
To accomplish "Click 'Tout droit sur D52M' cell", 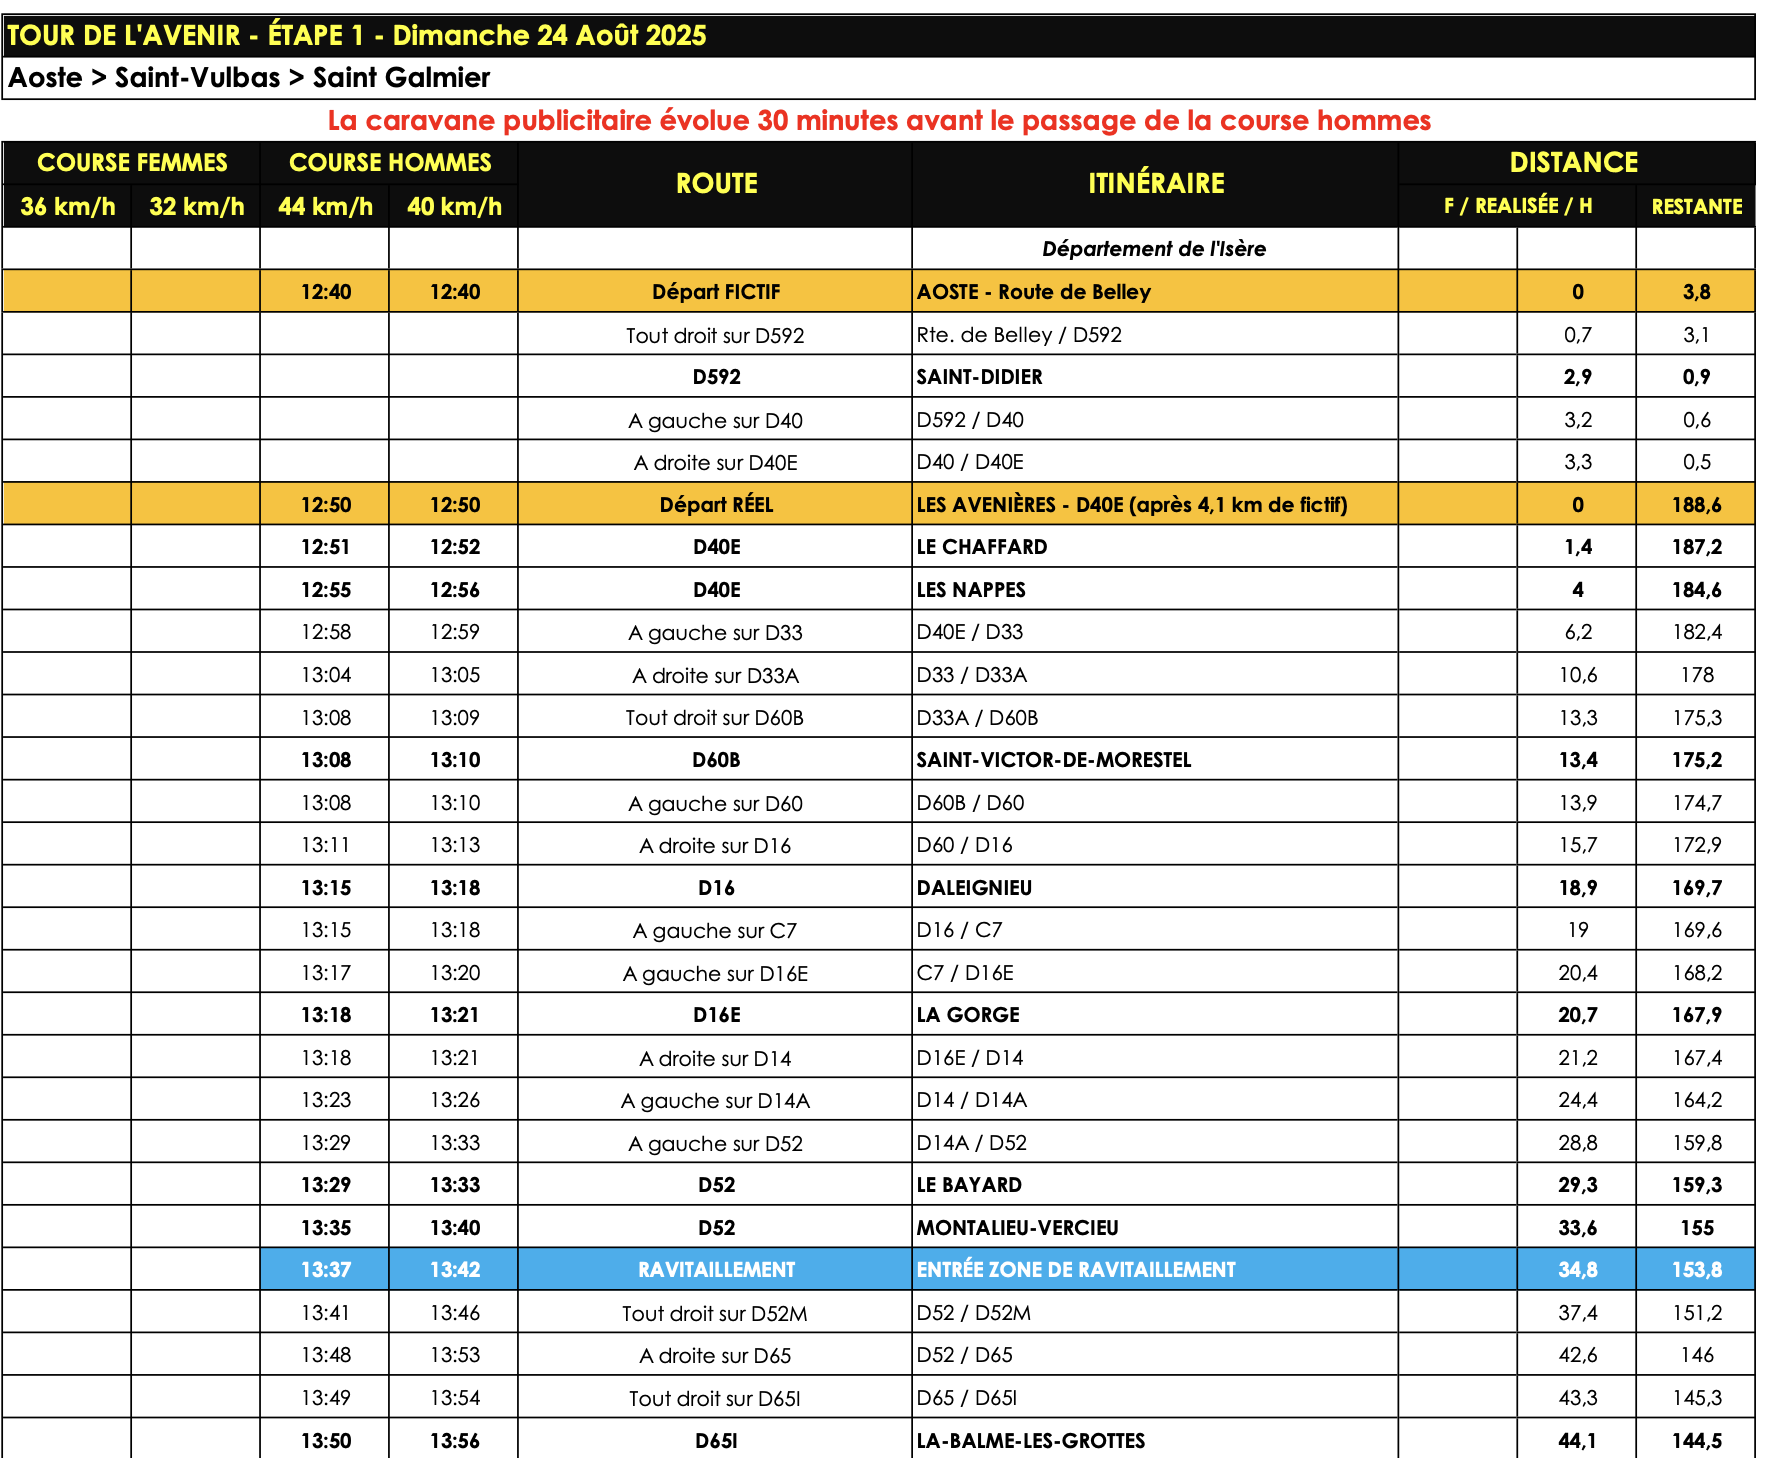I will tap(716, 1313).
